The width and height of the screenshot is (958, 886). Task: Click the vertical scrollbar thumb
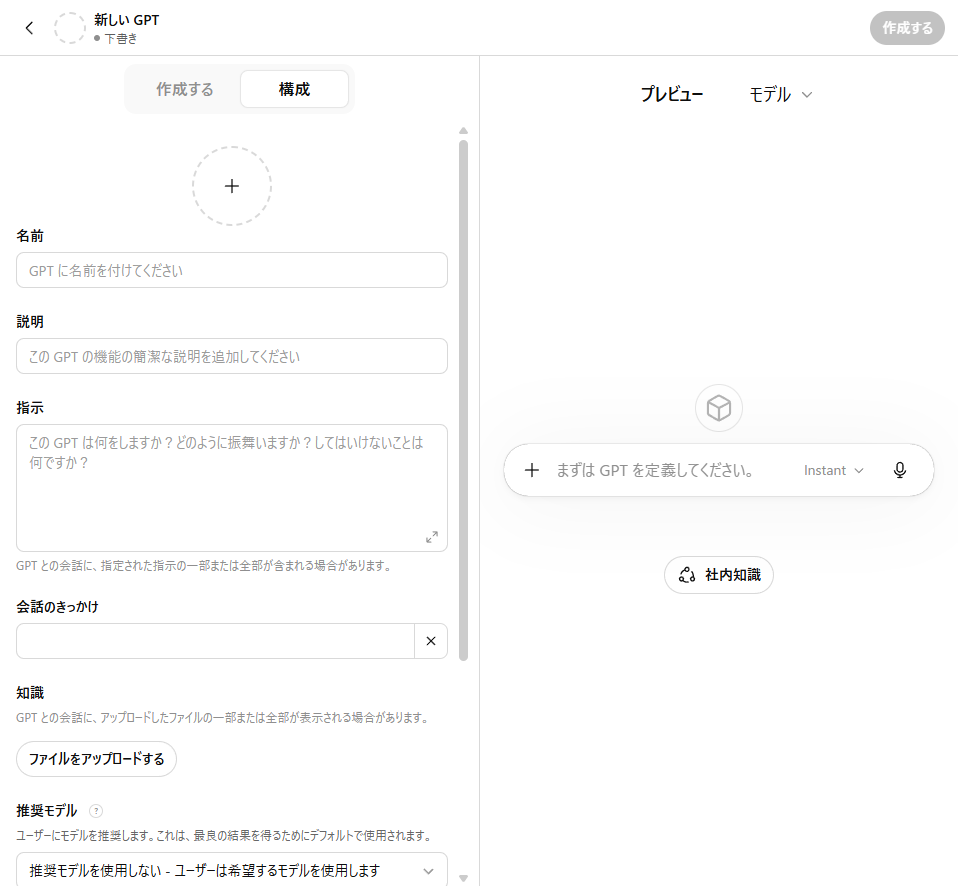(464, 400)
